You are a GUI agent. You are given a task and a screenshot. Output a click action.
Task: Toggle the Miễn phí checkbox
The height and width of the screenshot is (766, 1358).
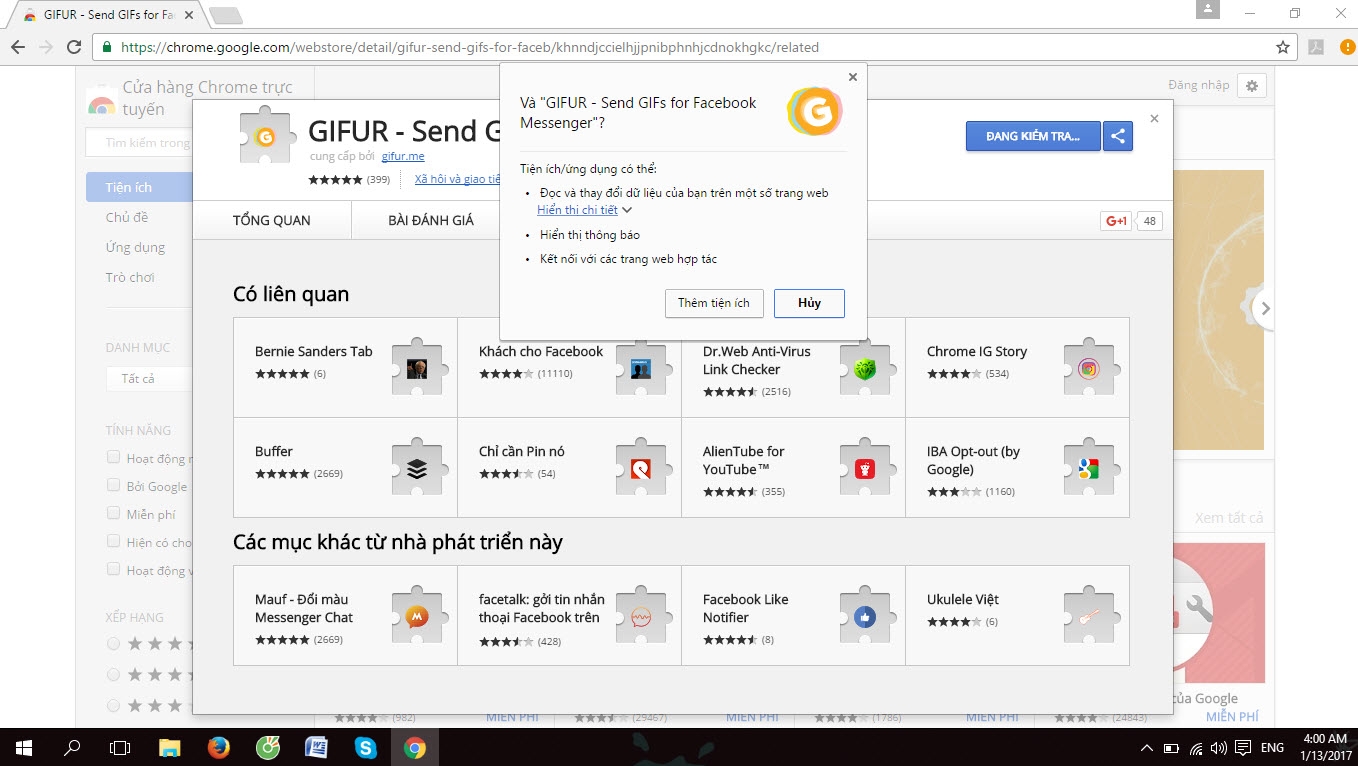113,513
